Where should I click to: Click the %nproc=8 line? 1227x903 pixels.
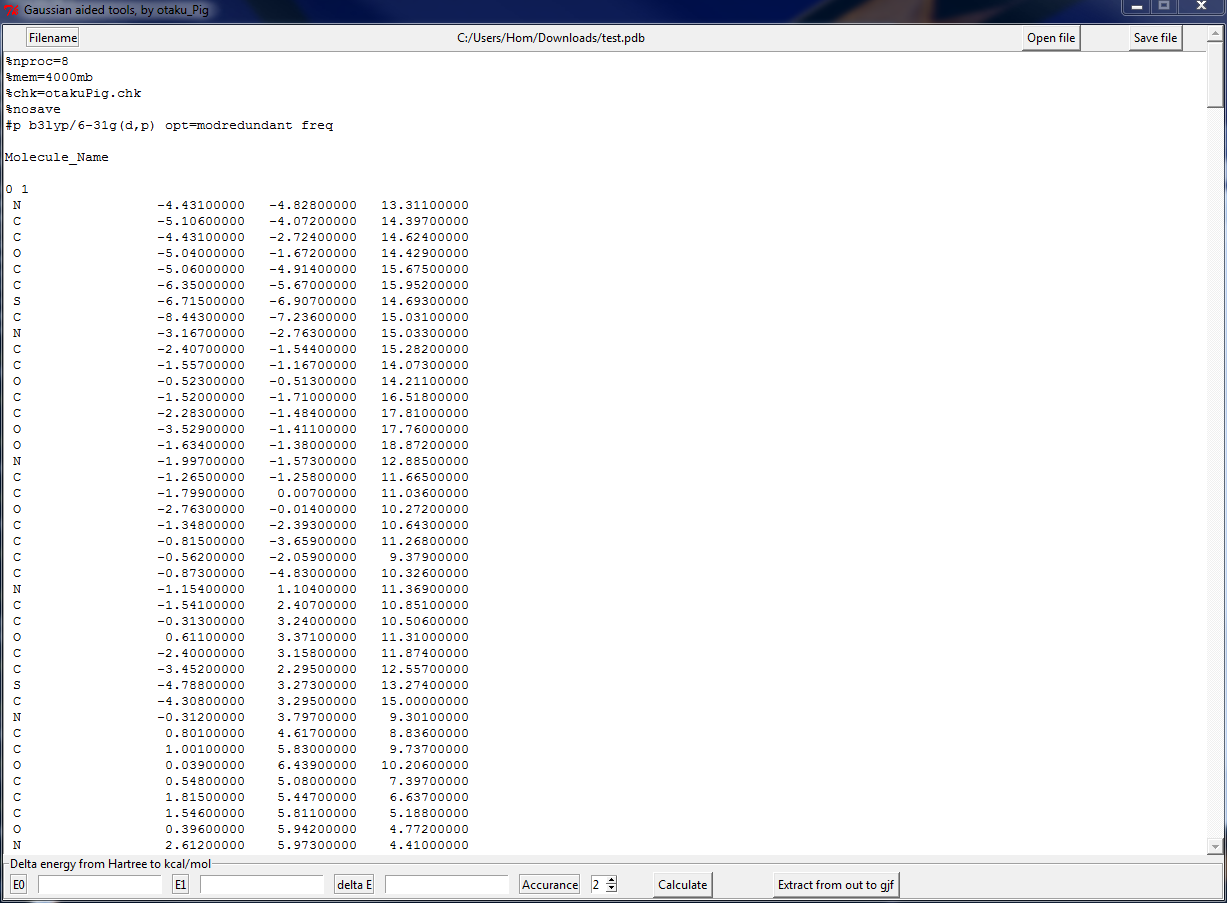[37, 61]
